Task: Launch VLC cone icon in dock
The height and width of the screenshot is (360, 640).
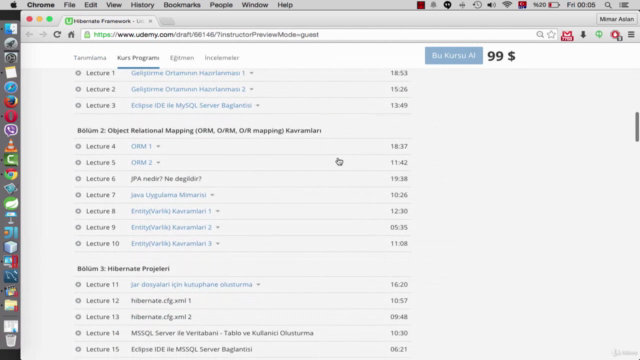Action: pos(11,145)
